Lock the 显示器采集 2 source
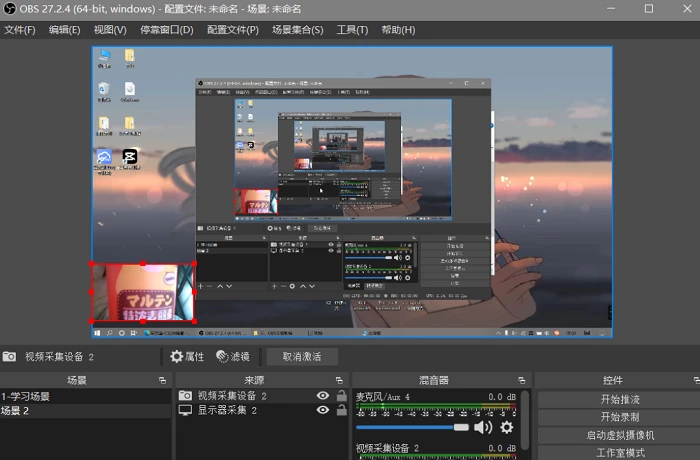This screenshot has height=460, width=700. 342,410
